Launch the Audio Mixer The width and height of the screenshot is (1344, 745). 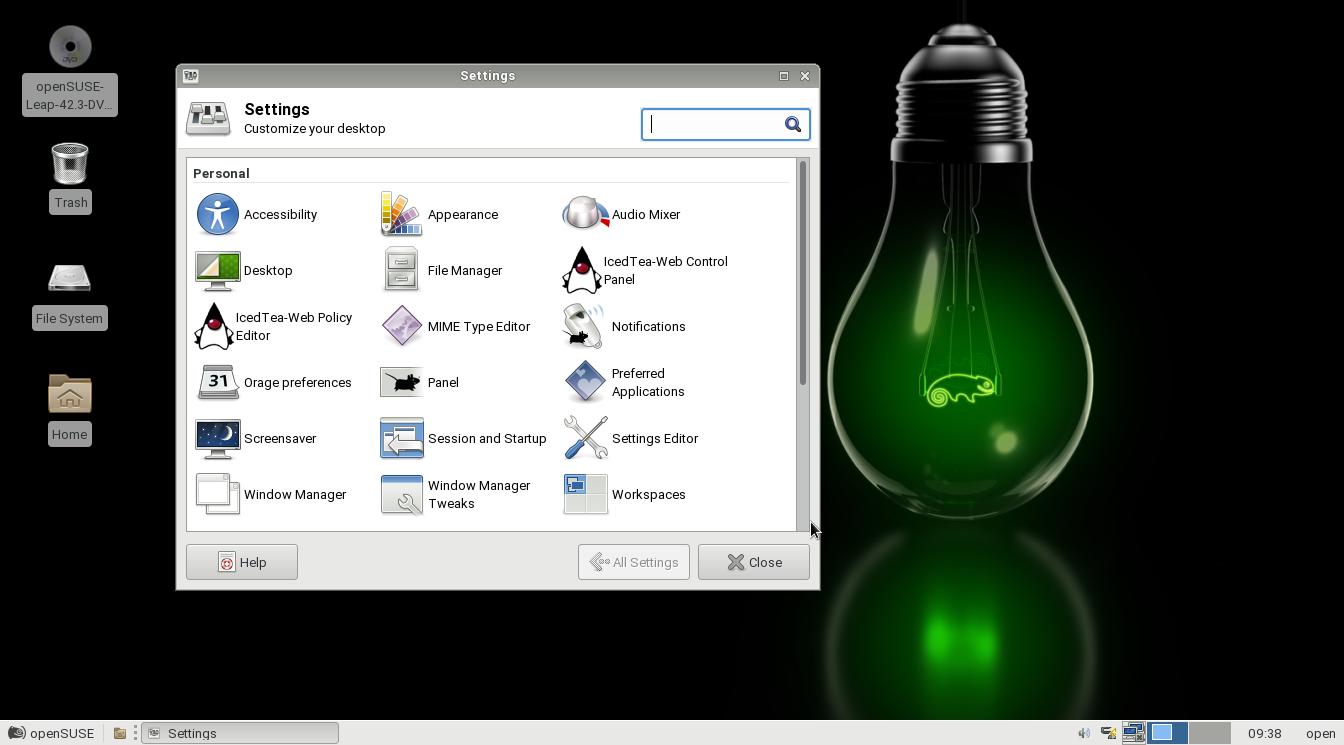pos(585,215)
